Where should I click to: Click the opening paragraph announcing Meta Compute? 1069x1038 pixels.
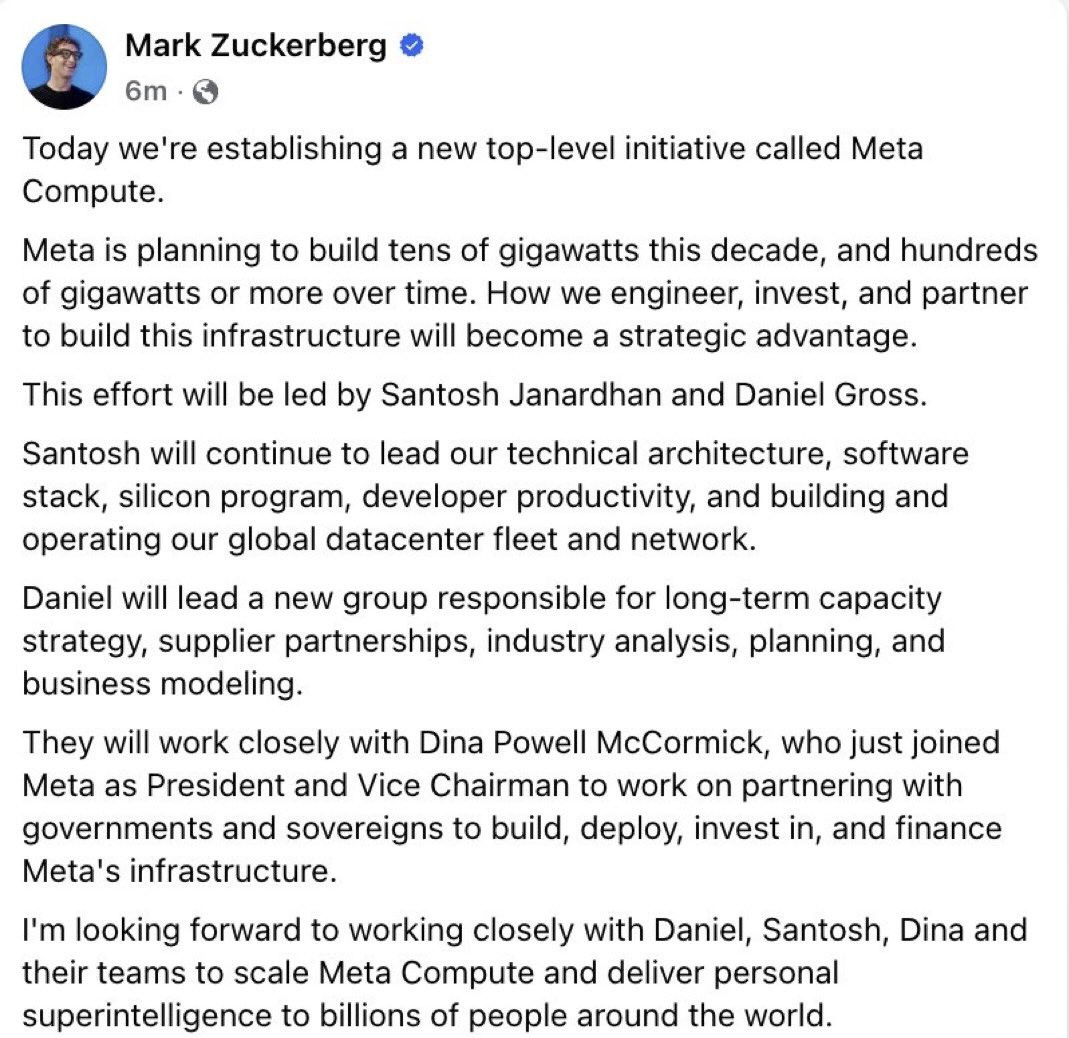[x=472, y=170]
